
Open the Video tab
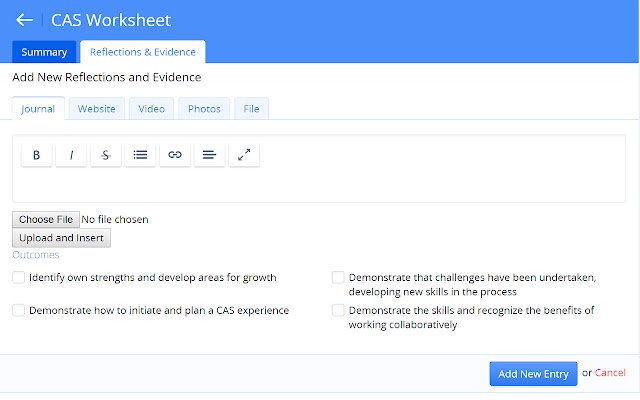coord(151,109)
